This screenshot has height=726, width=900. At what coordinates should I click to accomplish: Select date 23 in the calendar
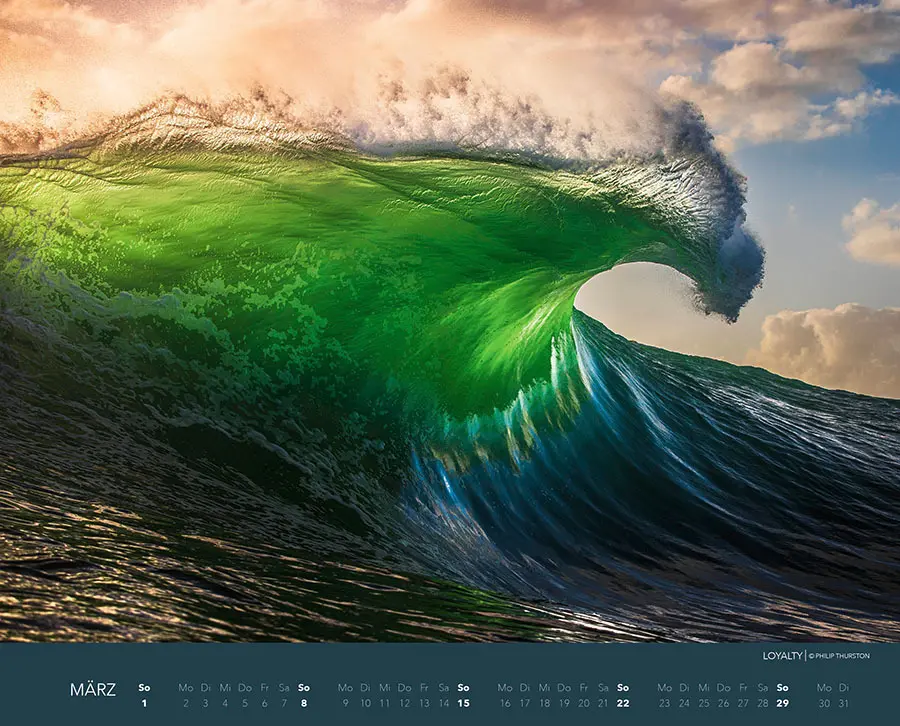point(664,703)
